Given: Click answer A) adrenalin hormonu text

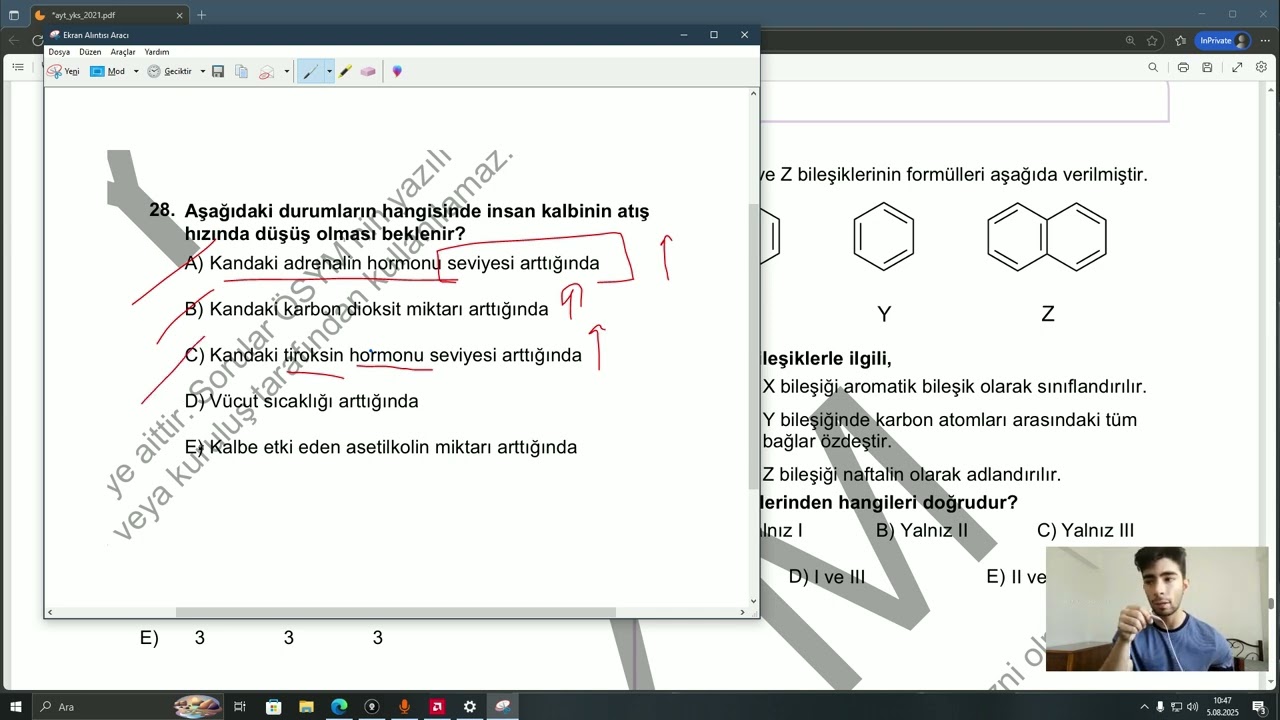Looking at the screenshot, I should (392, 263).
